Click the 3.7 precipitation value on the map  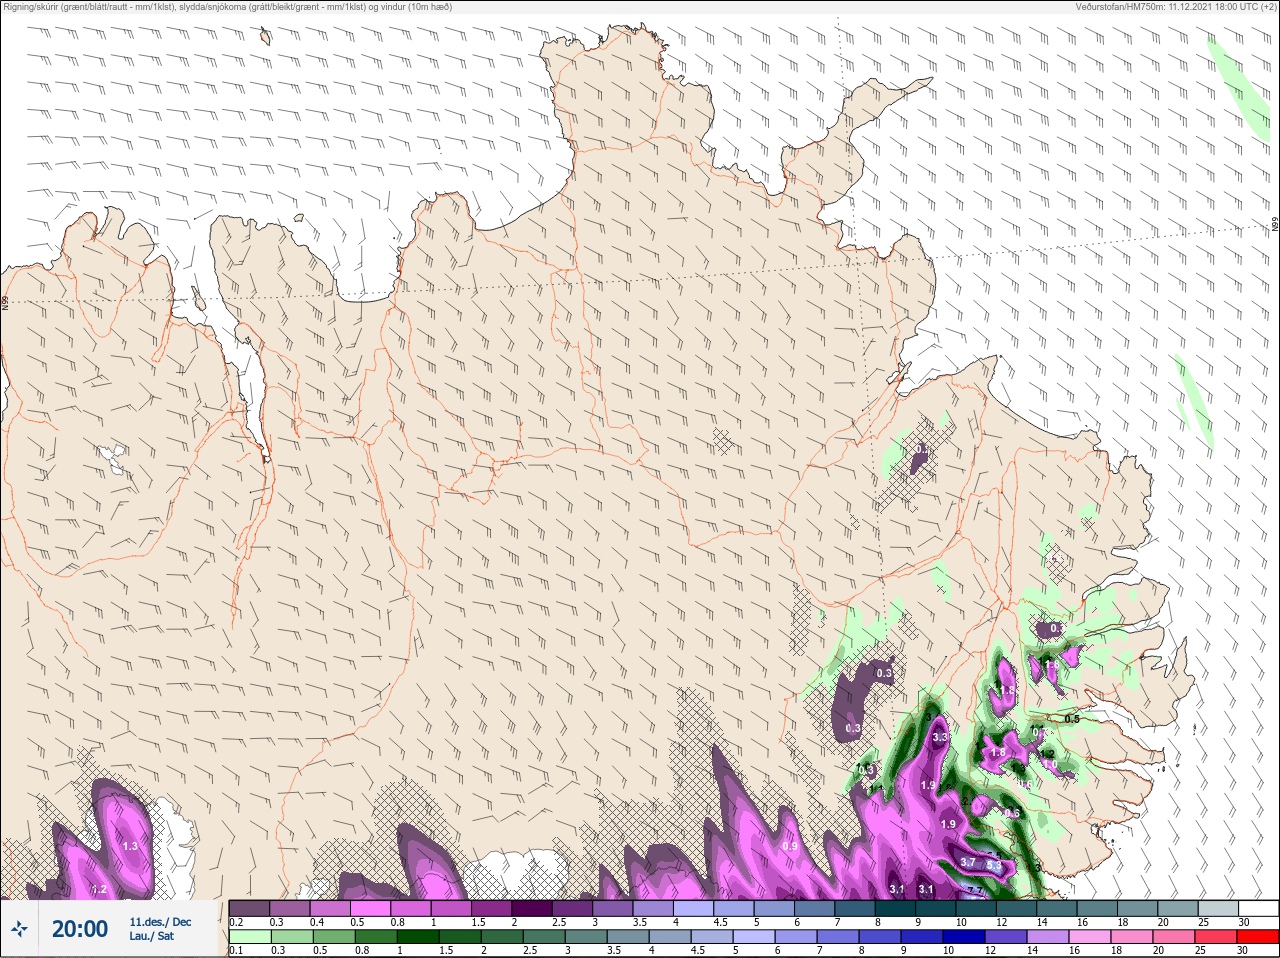click(x=967, y=862)
